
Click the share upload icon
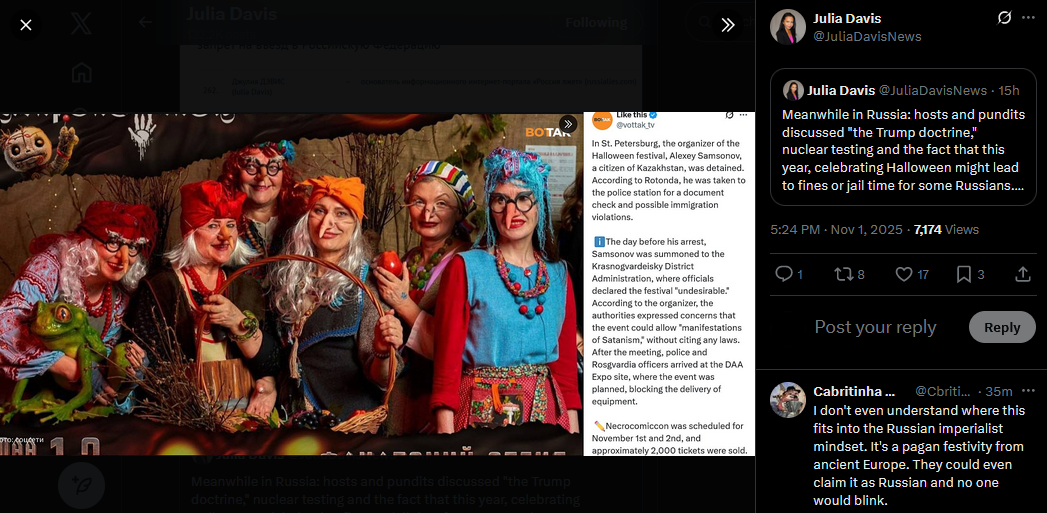coord(1022,274)
